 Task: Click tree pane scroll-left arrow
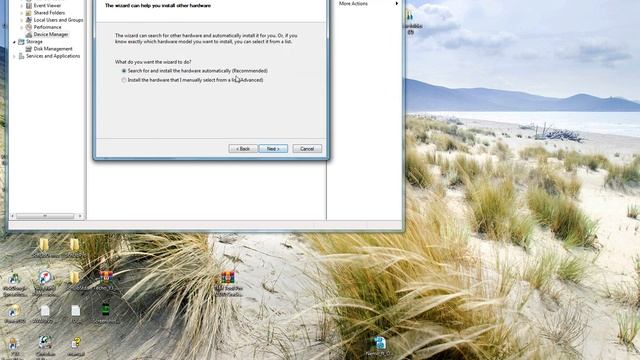click(x=13, y=216)
